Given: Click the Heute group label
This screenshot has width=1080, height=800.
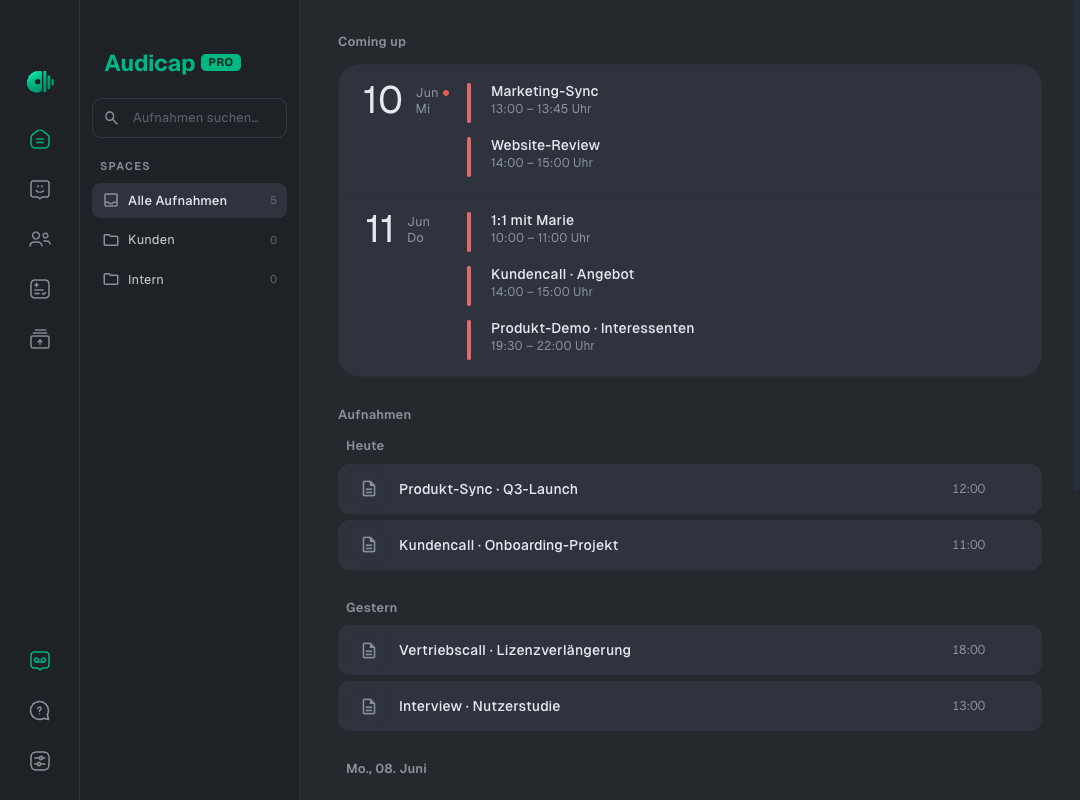Looking at the screenshot, I should tap(365, 446).
